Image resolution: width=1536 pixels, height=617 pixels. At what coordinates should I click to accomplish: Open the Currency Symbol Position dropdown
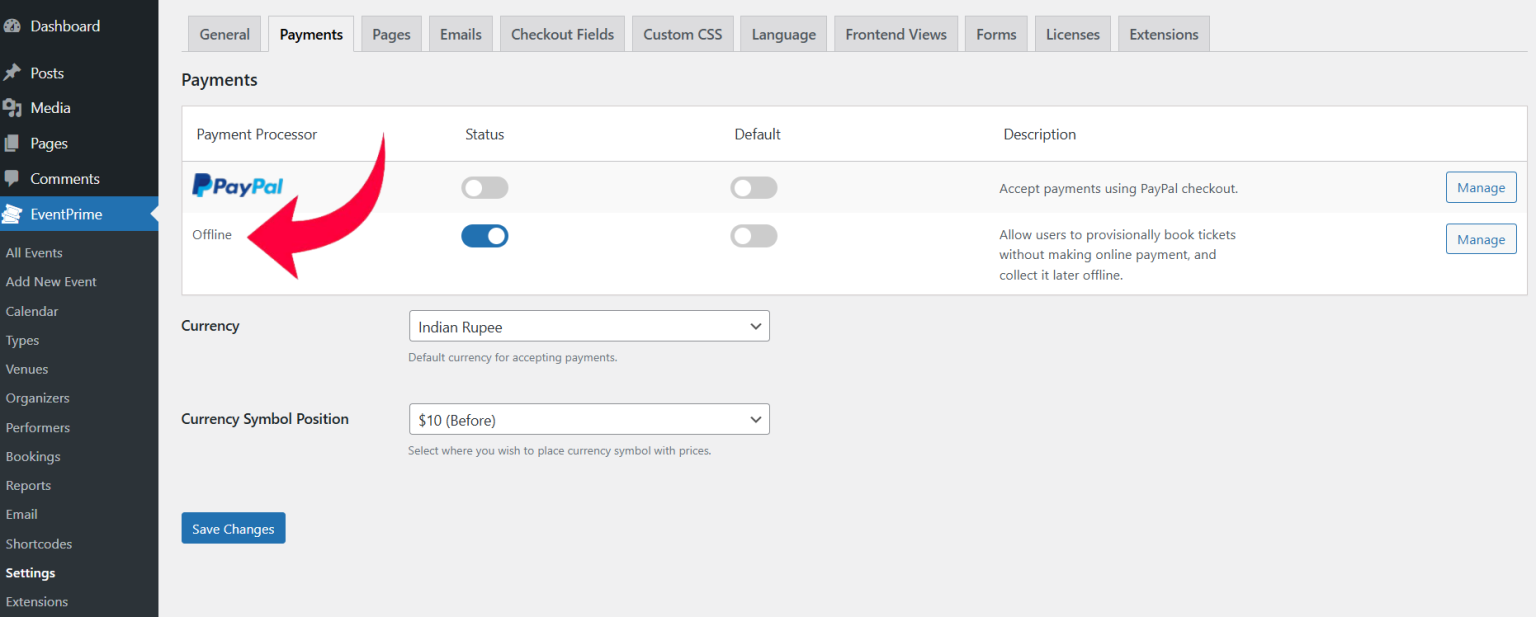coord(589,419)
